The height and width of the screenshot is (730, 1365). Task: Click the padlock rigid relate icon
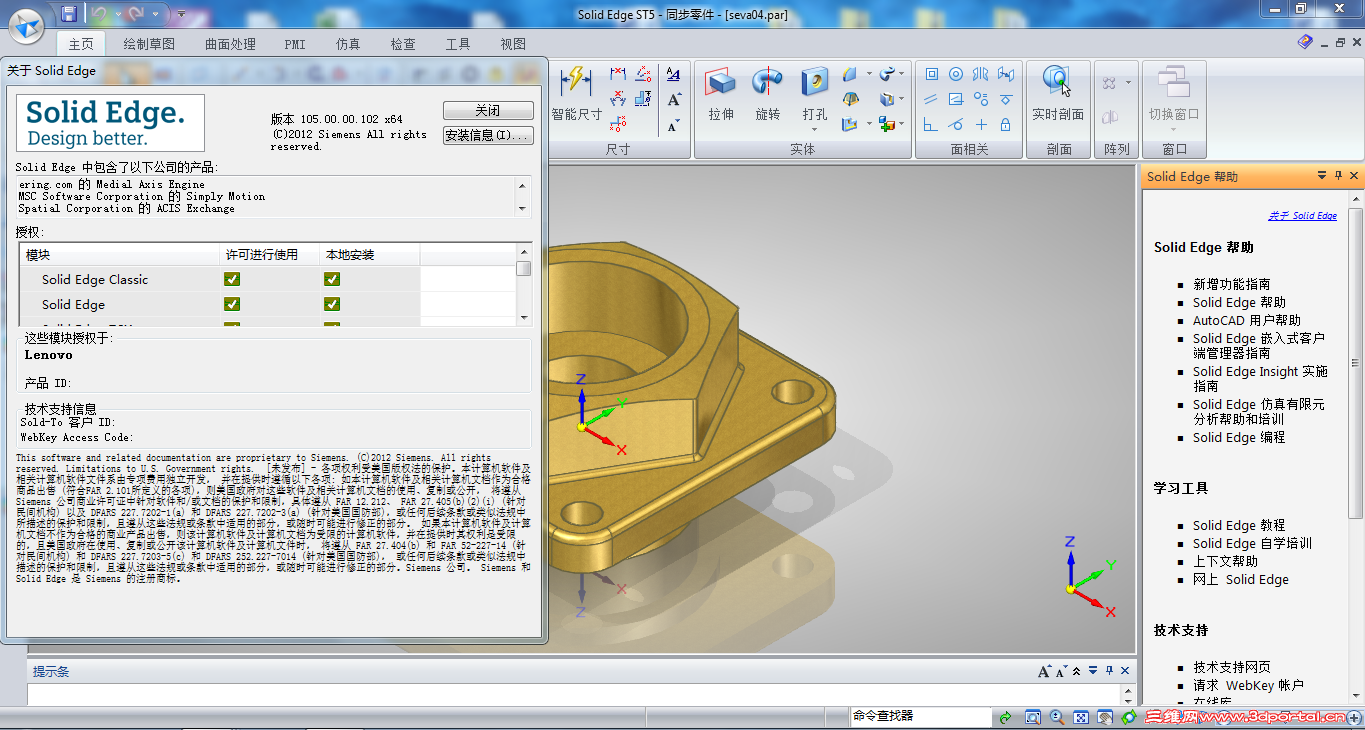[x=1006, y=124]
